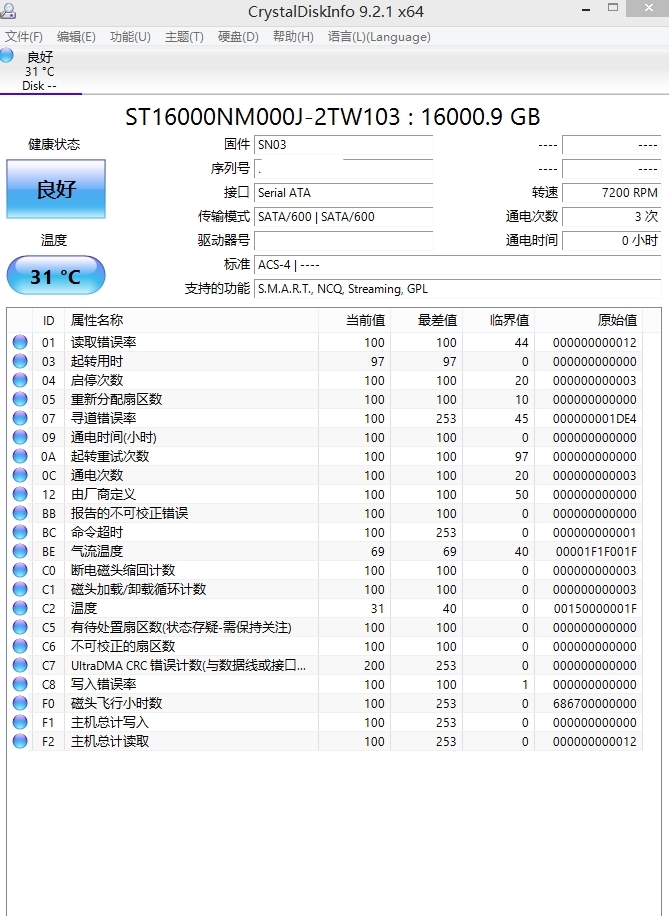This screenshot has height=916, width=669.
Task: Open the 功能(U) menu
Action: click(130, 37)
